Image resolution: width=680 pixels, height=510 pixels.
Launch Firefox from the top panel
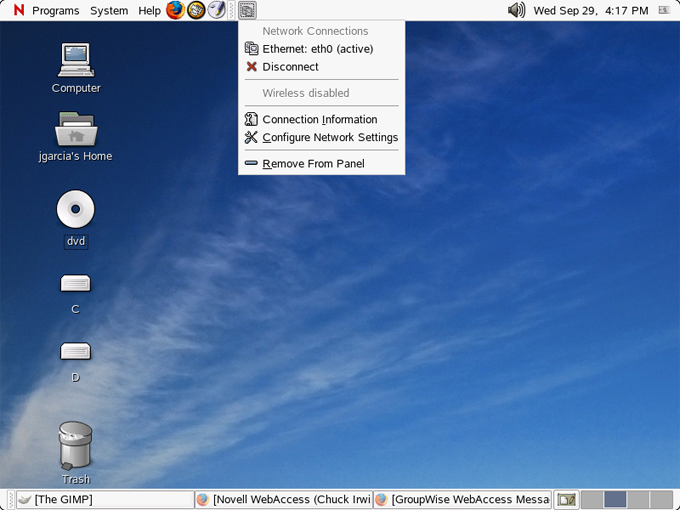click(x=175, y=10)
